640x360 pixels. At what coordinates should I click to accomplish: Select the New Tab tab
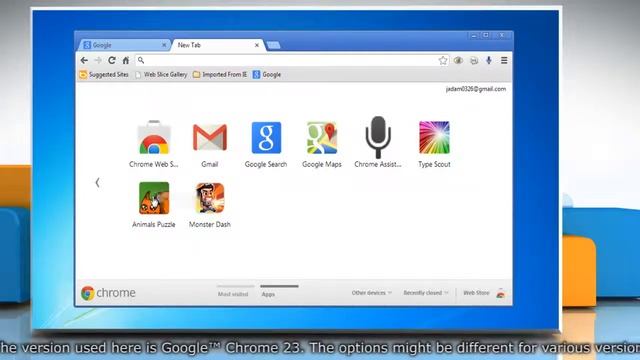pyautogui.click(x=218, y=45)
